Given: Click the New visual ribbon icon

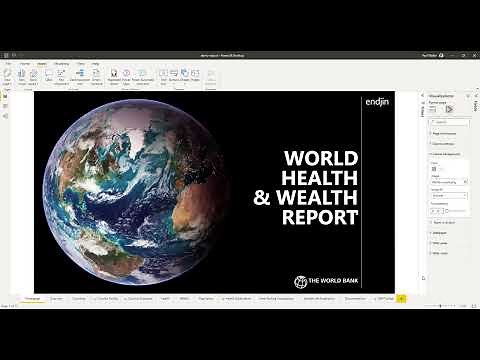Looking at the screenshot, I should pos(22,77).
